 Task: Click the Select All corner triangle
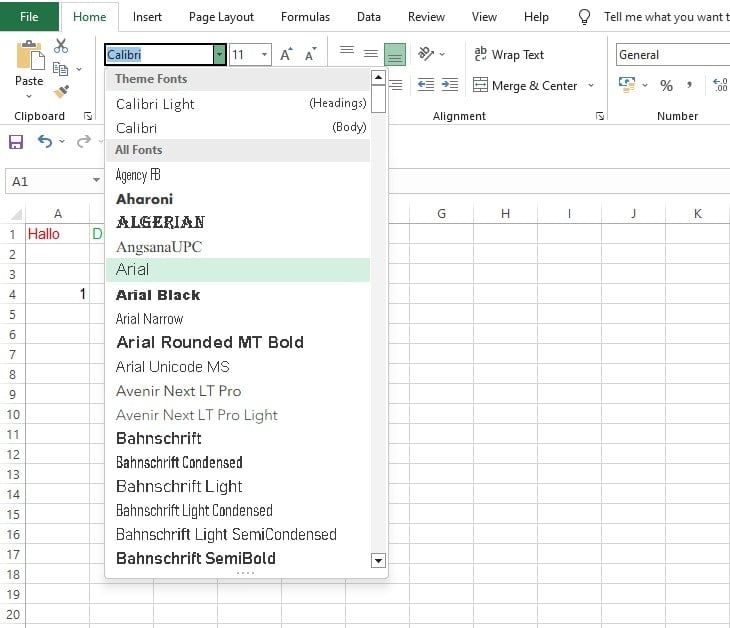click(16, 214)
